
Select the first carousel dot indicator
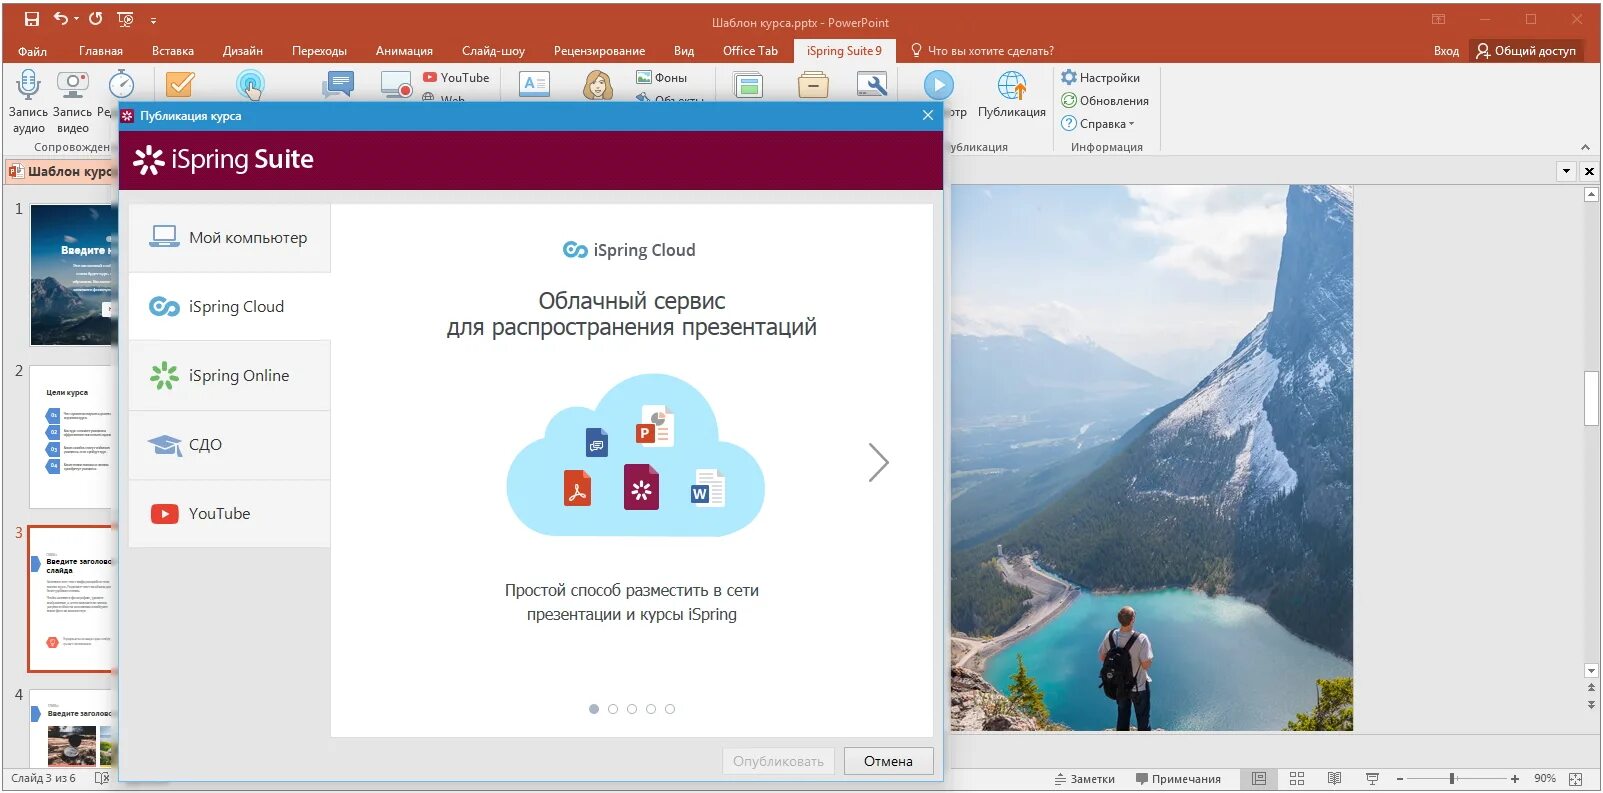[x=594, y=709]
